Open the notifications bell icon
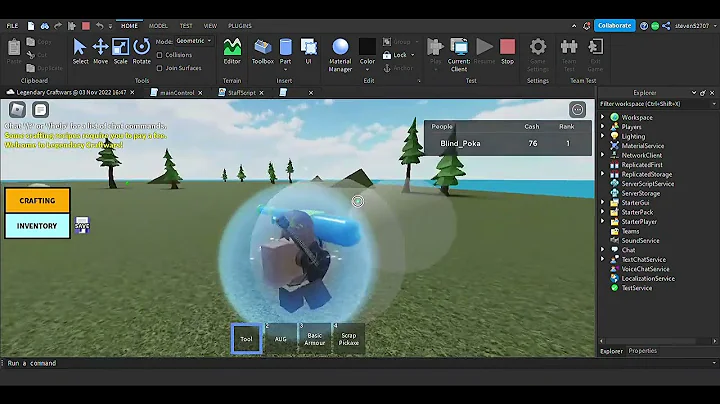The height and width of the screenshot is (404, 720). [586, 26]
